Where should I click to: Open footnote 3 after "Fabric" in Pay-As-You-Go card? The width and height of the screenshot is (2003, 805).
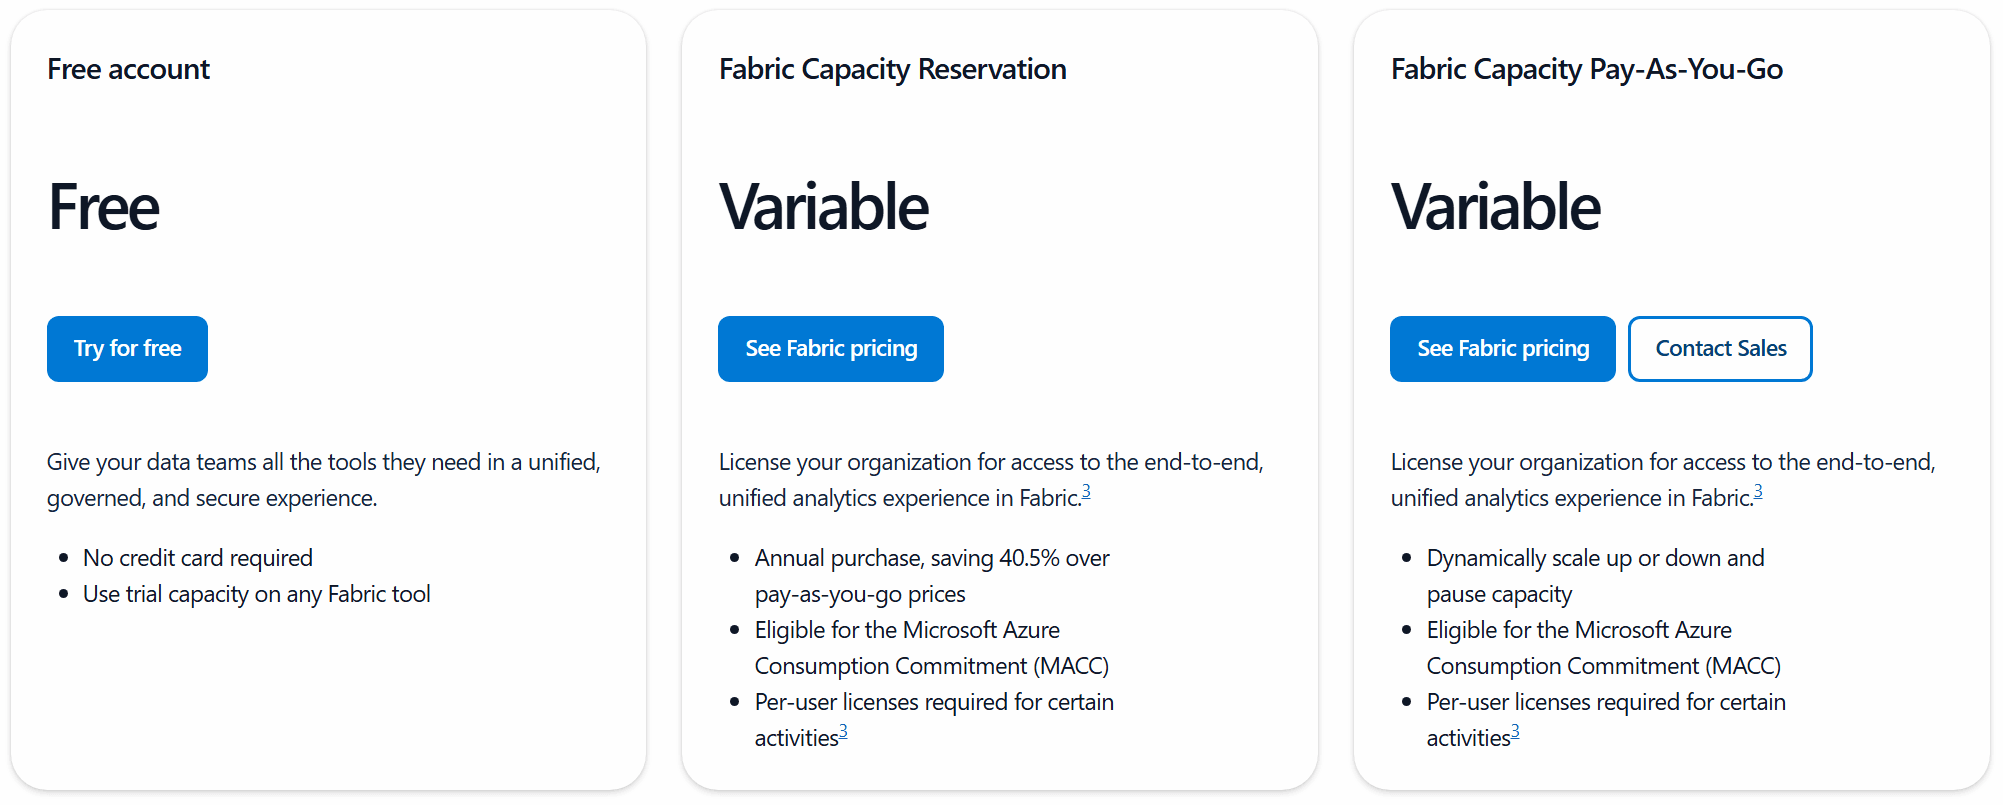coord(1759,490)
